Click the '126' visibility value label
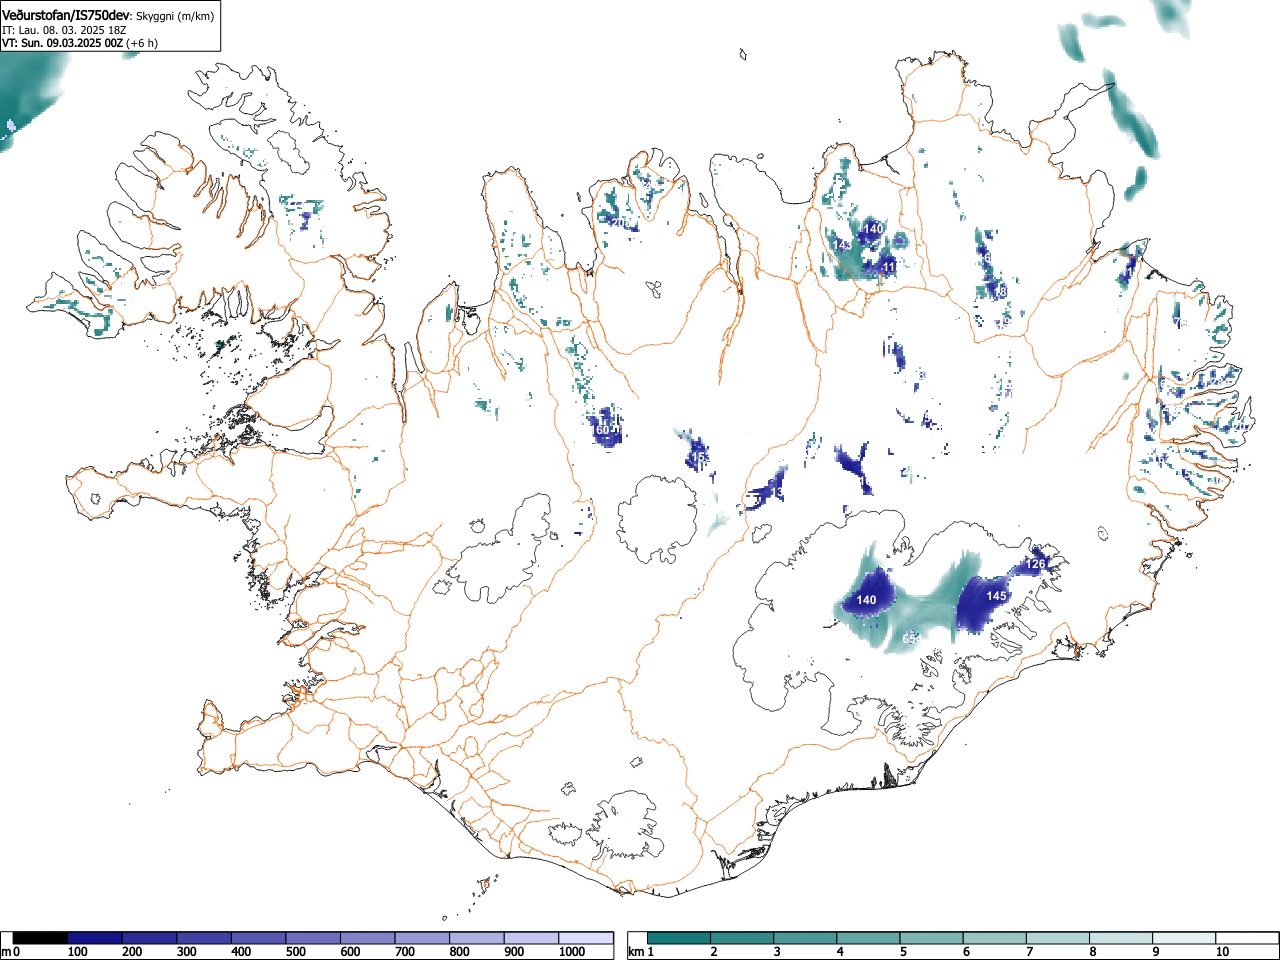The height and width of the screenshot is (960, 1280). click(1035, 564)
